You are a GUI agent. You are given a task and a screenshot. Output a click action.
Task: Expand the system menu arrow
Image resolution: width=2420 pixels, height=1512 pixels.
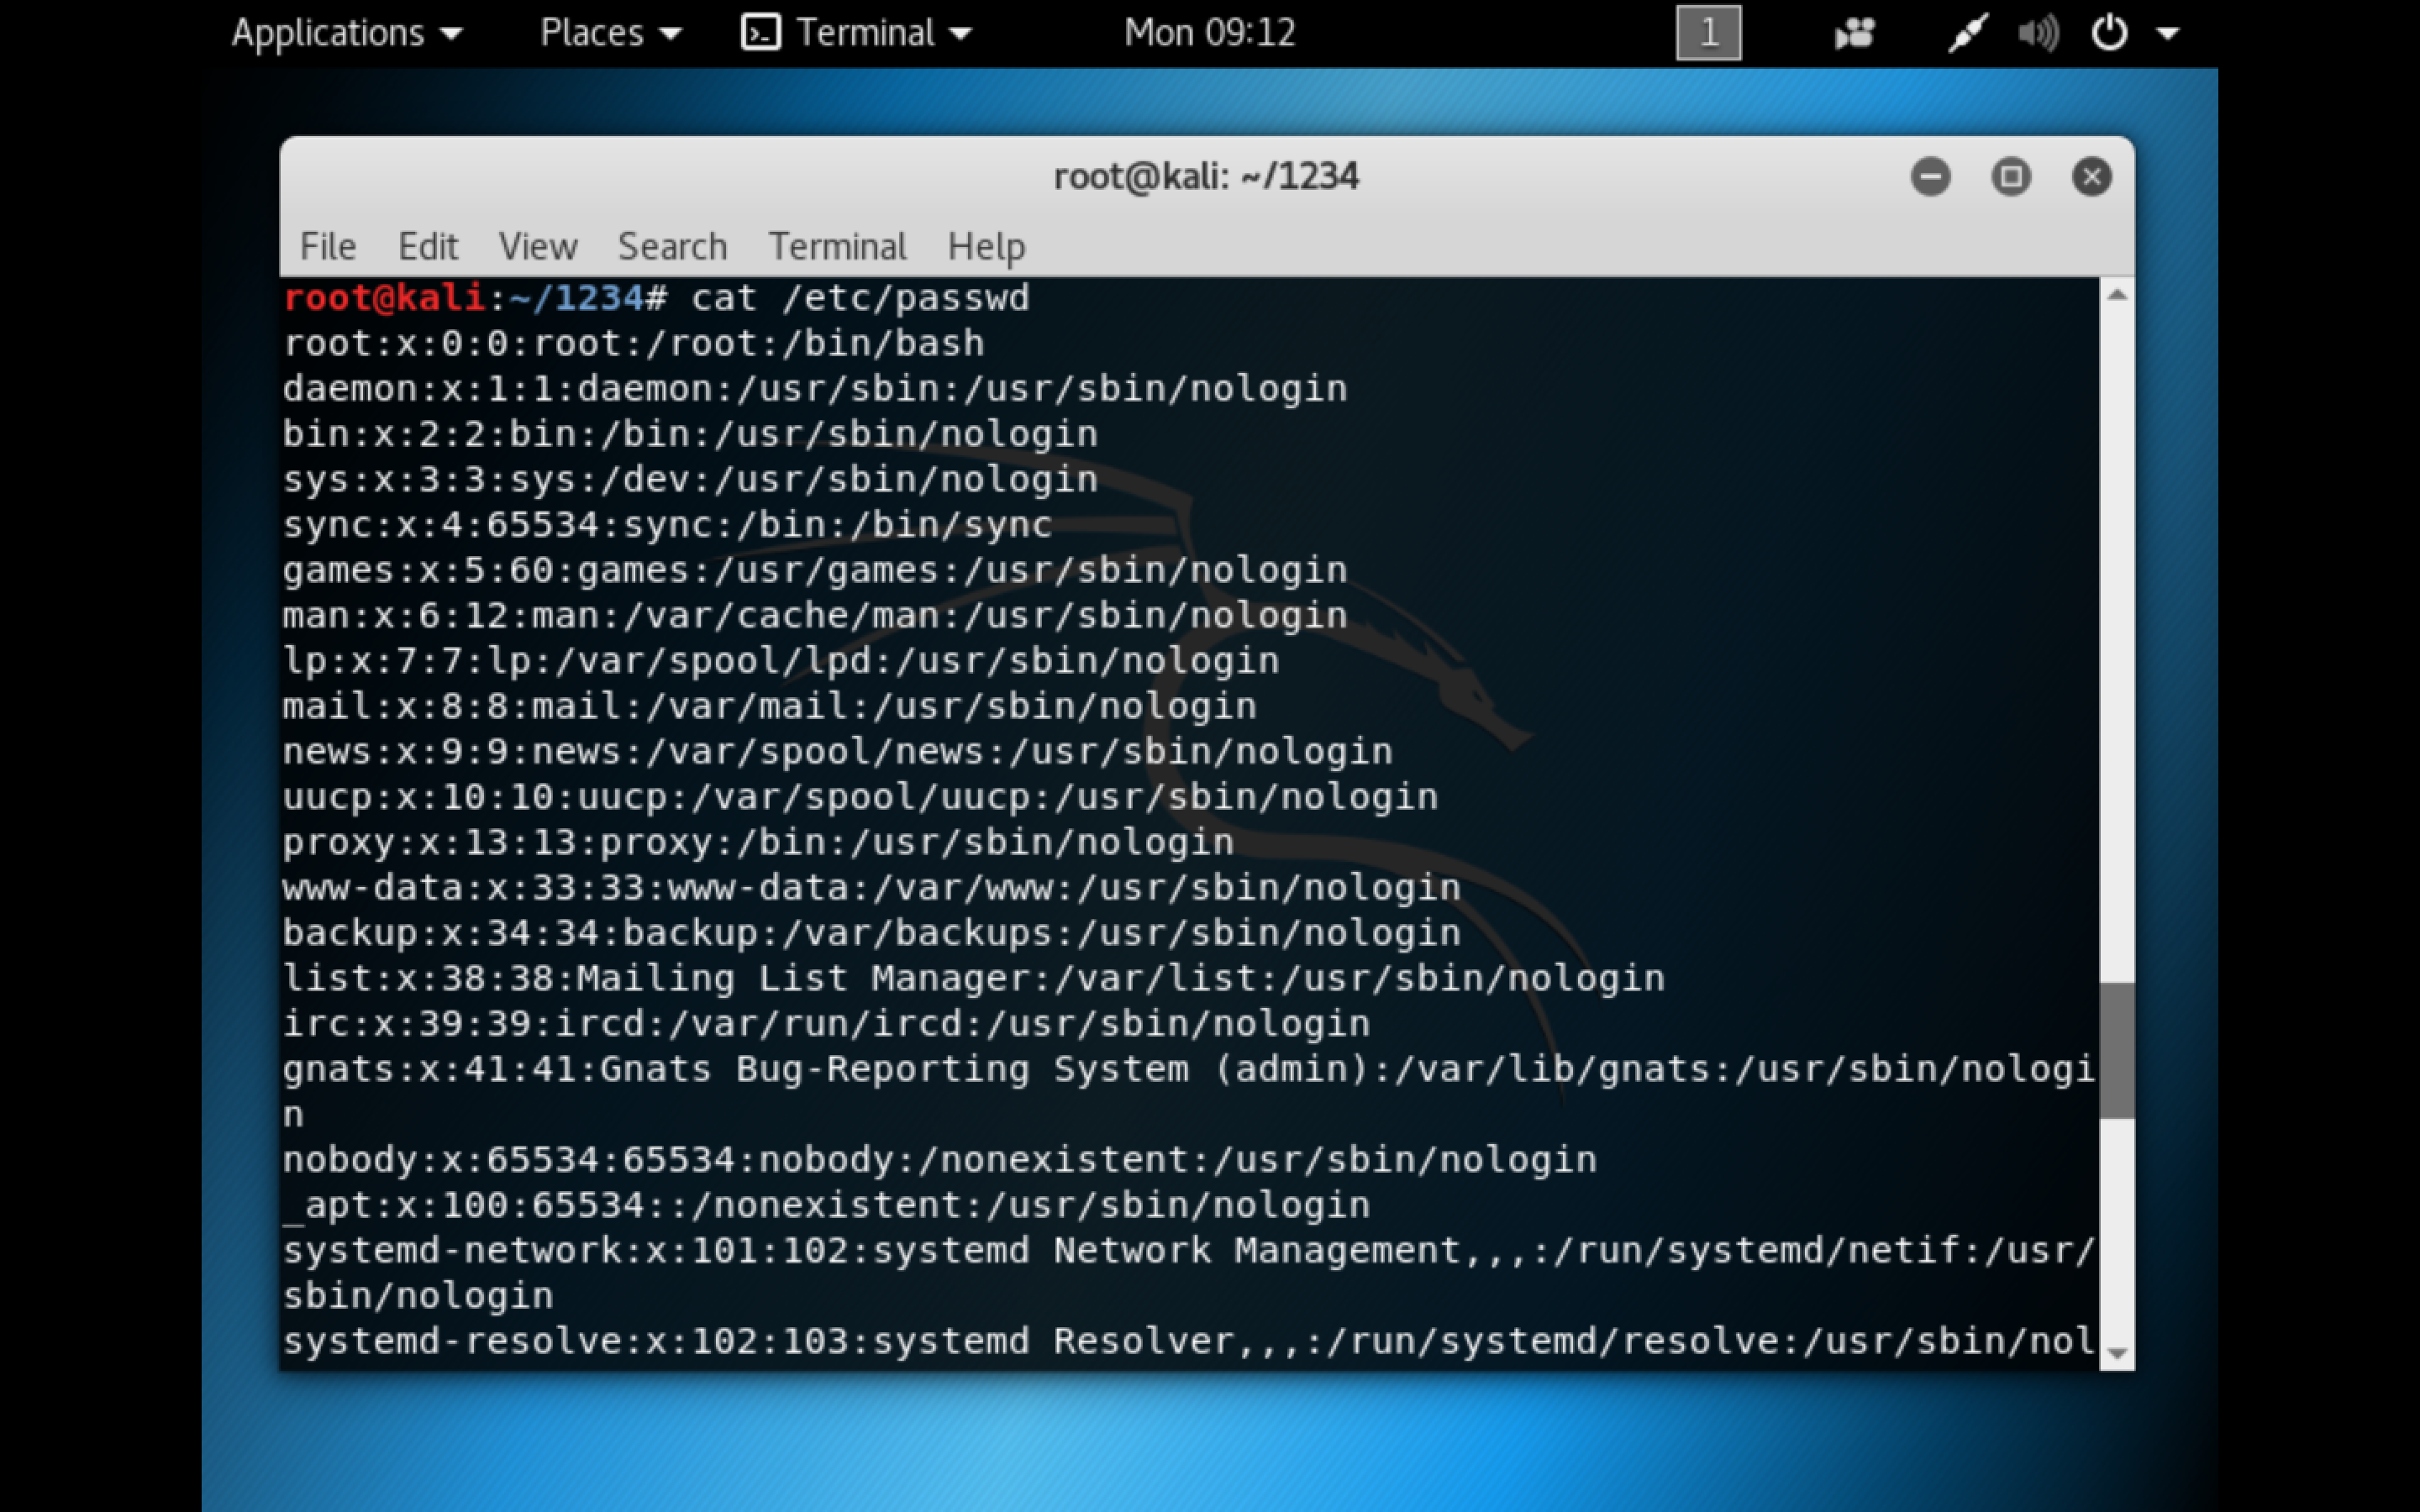coord(2167,34)
